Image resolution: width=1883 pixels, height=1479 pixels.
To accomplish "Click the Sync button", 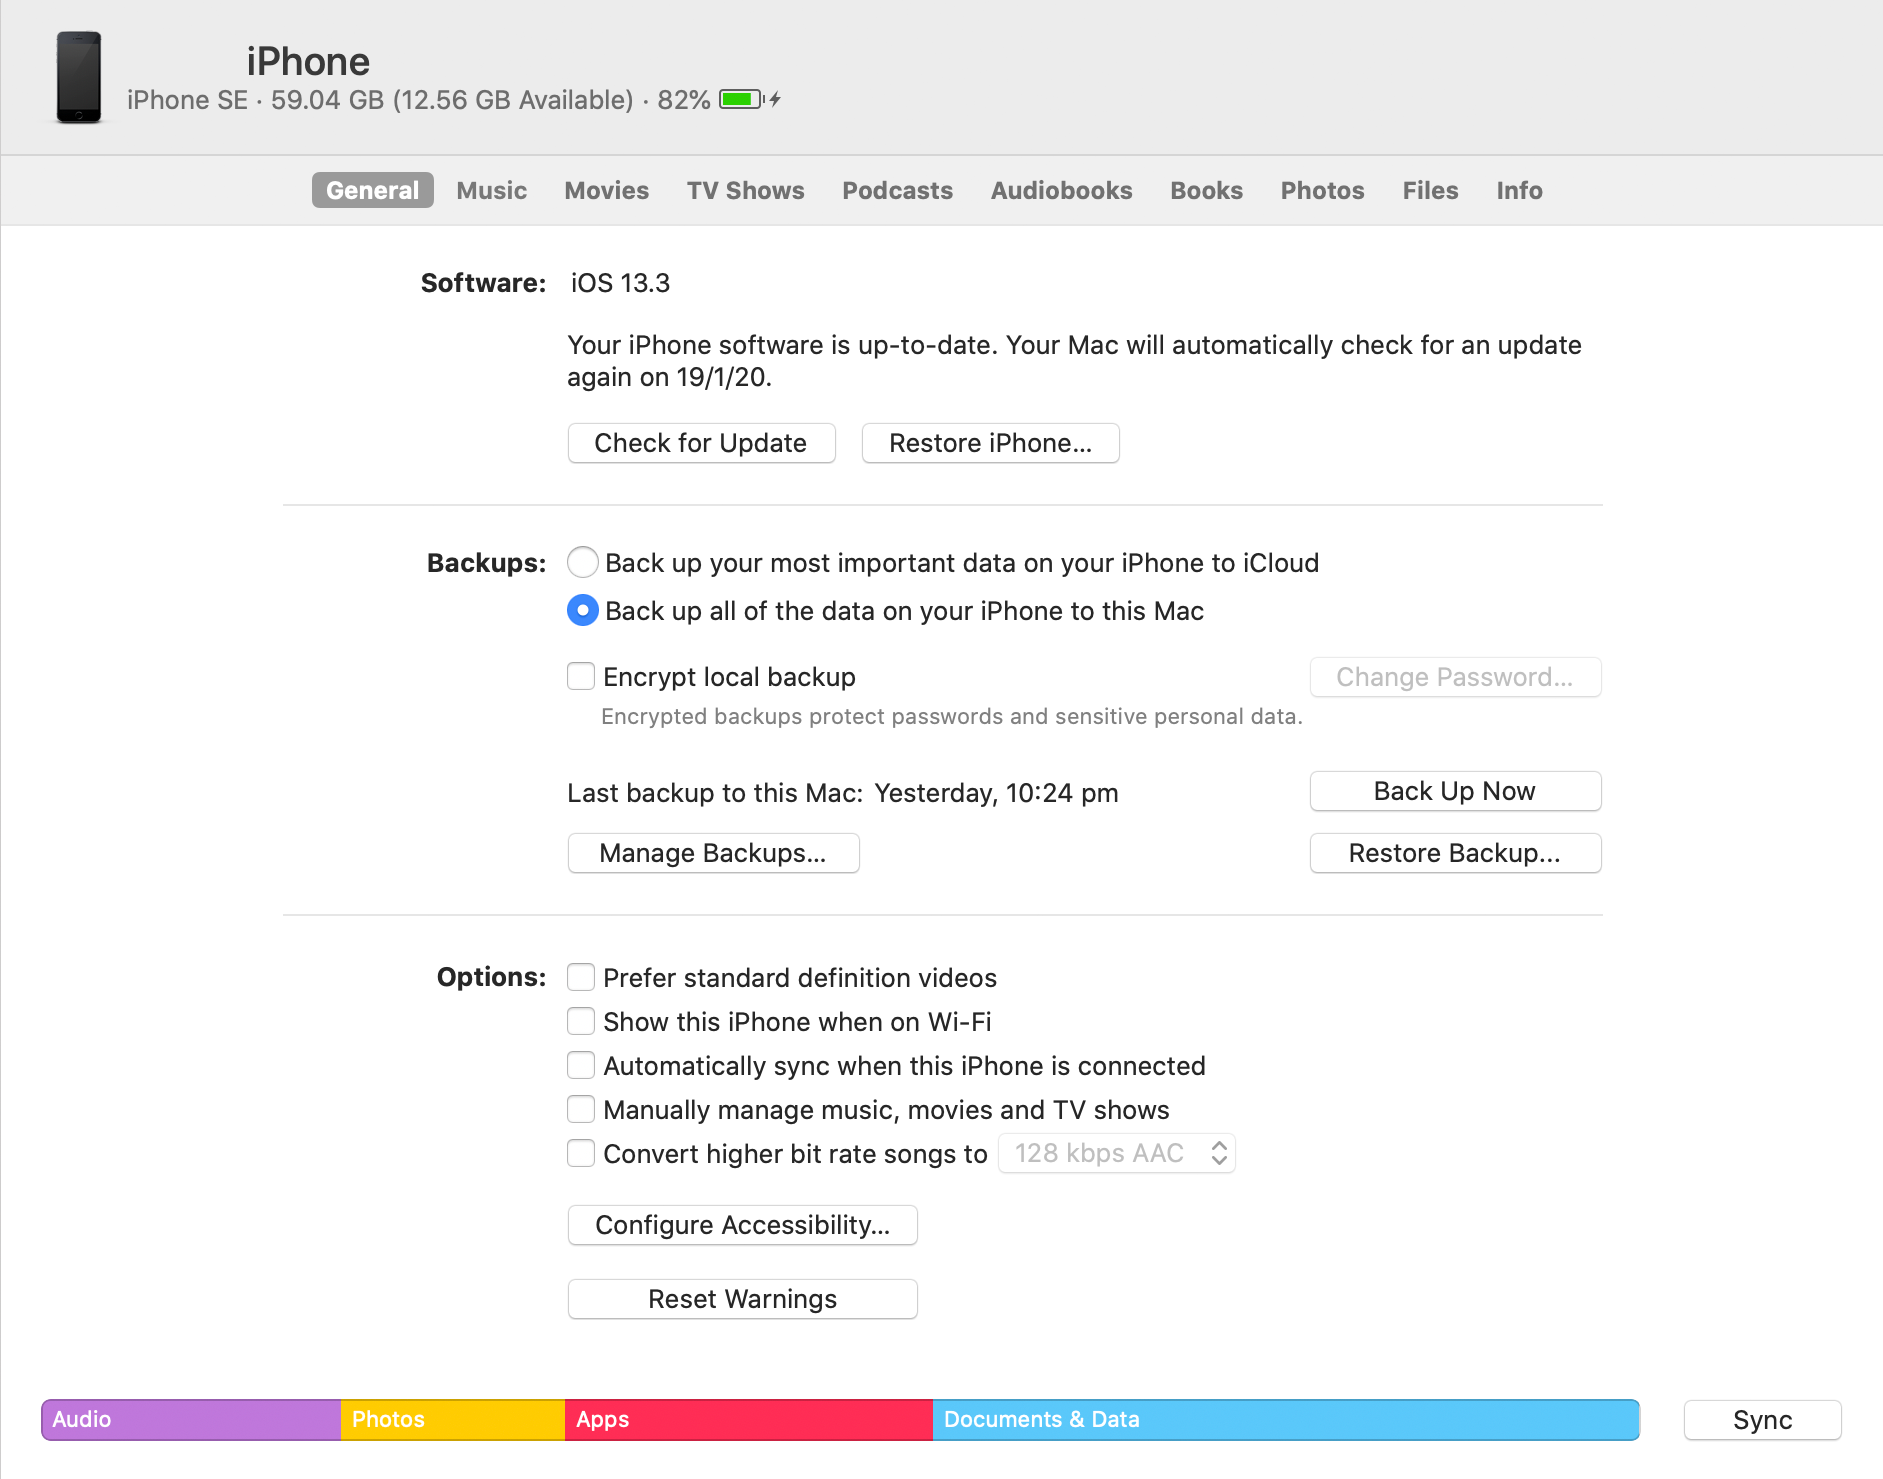I will coord(1762,1420).
